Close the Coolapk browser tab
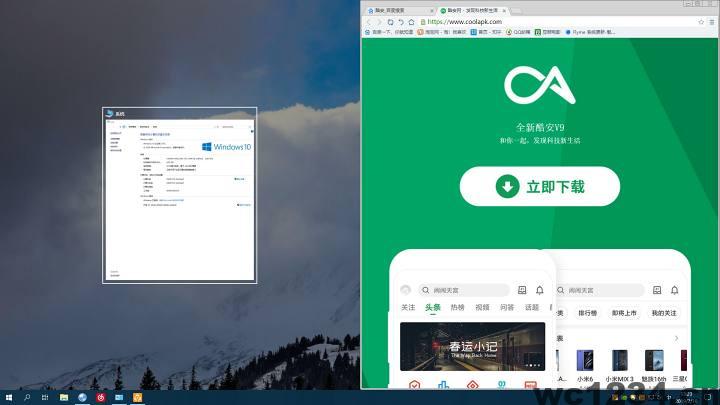 [x=504, y=10]
